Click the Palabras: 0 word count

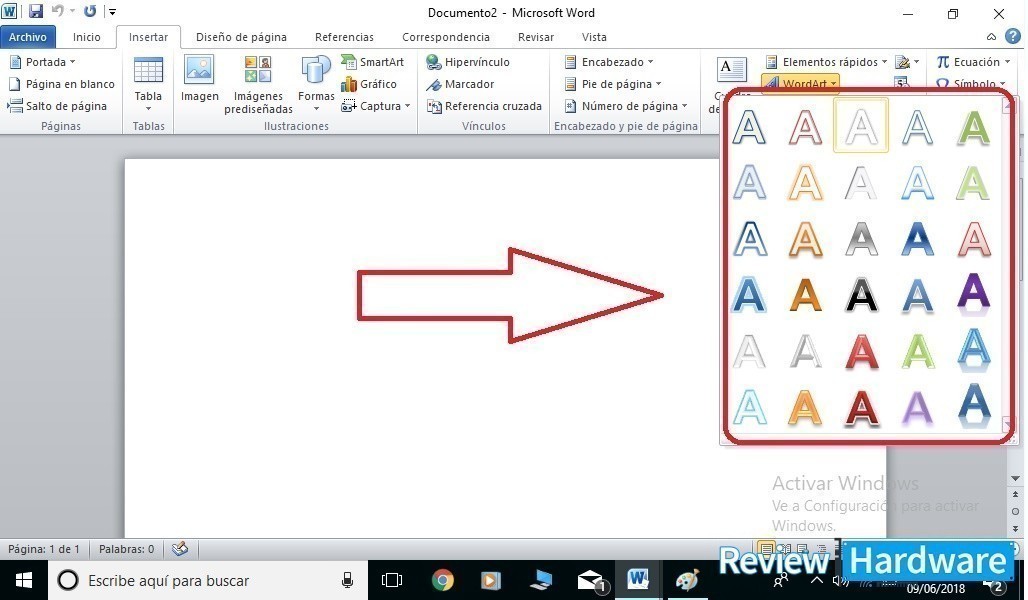(x=127, y=549)
